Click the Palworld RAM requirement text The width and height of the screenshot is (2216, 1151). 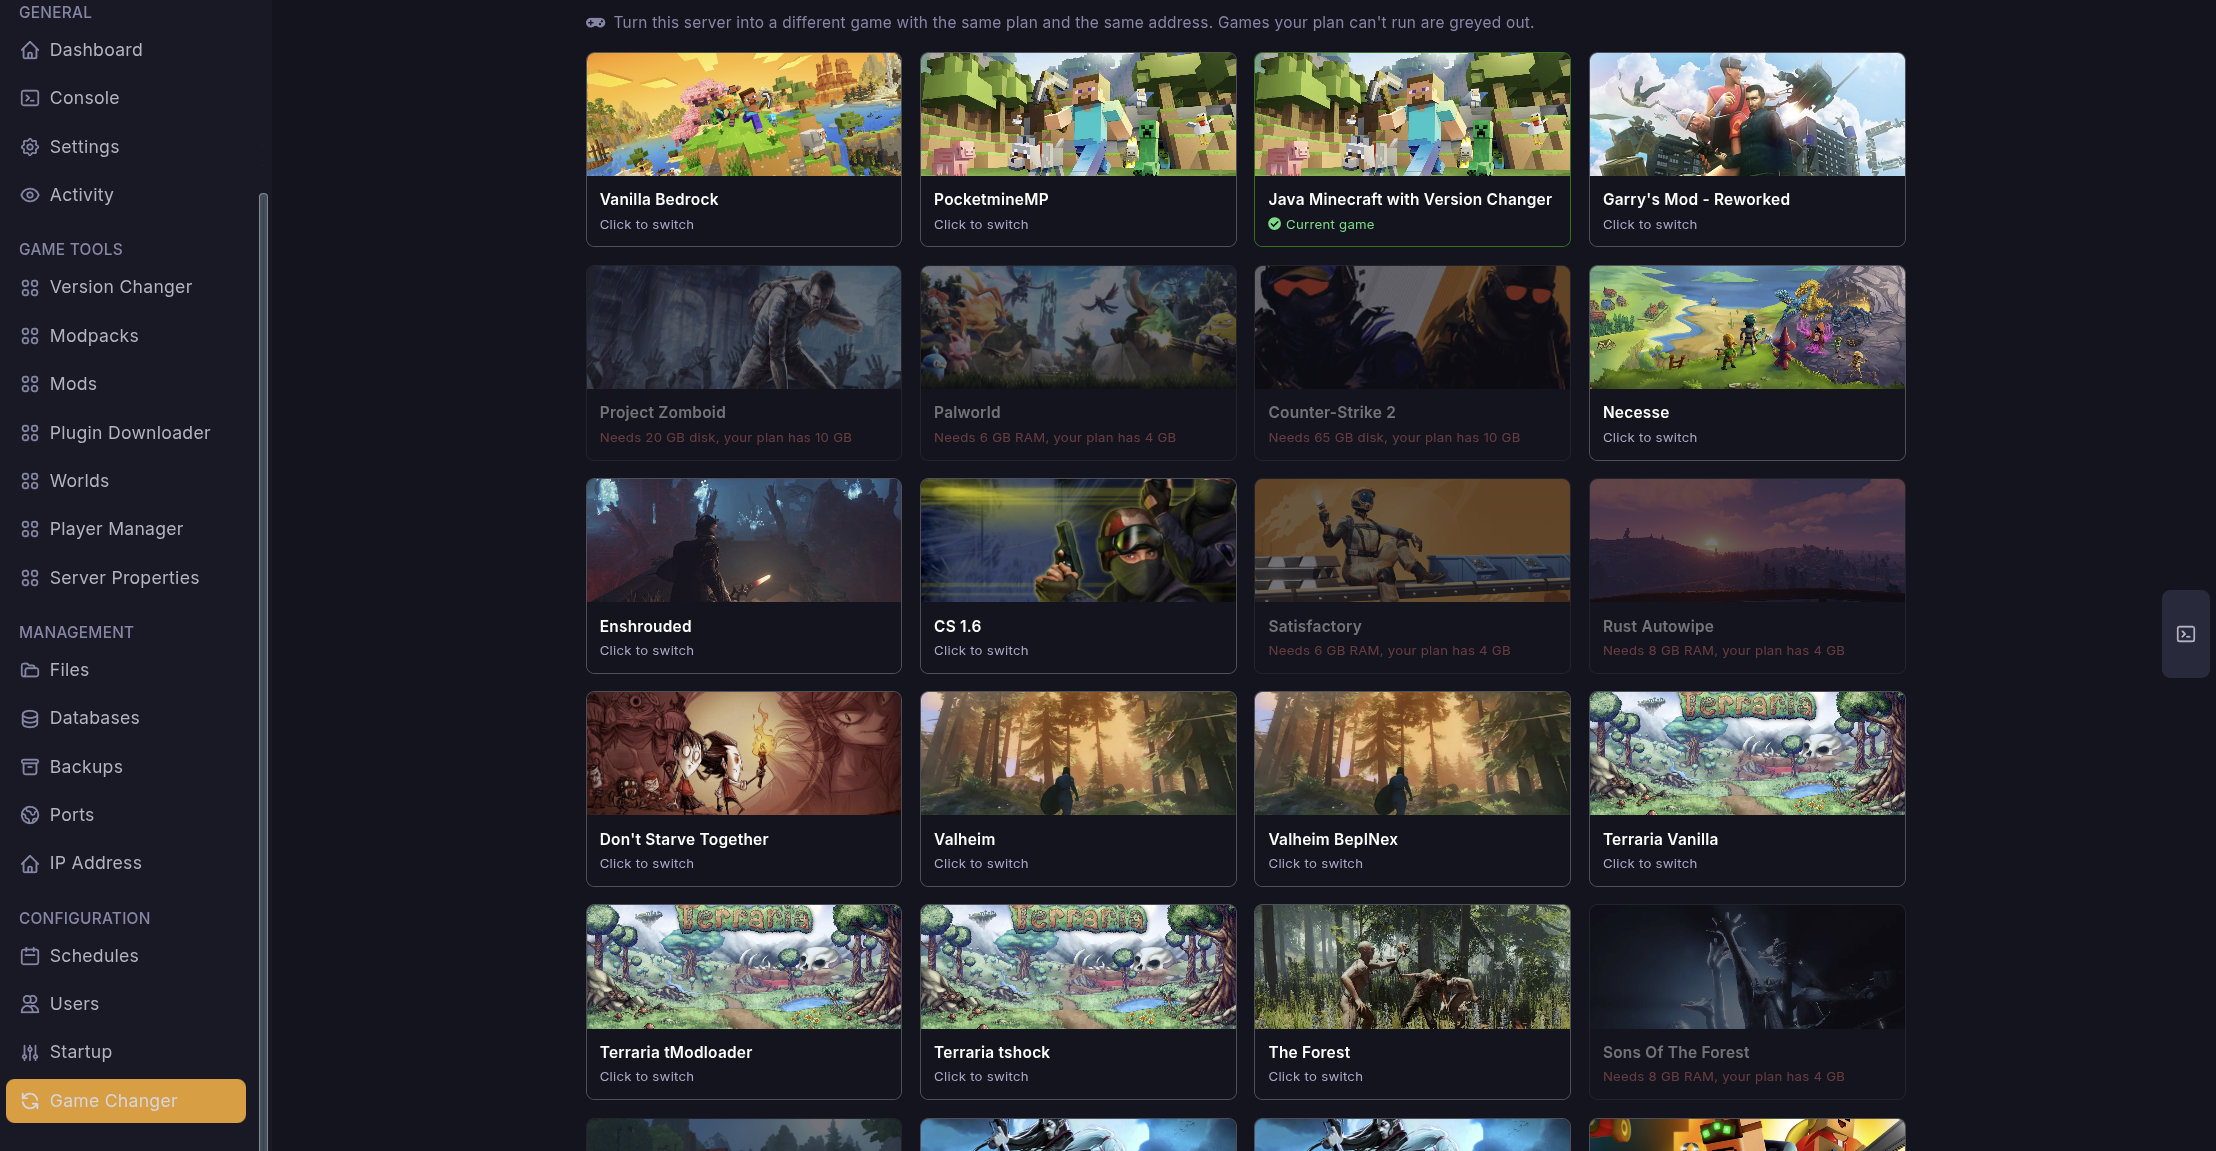[x=1055, y=438]
